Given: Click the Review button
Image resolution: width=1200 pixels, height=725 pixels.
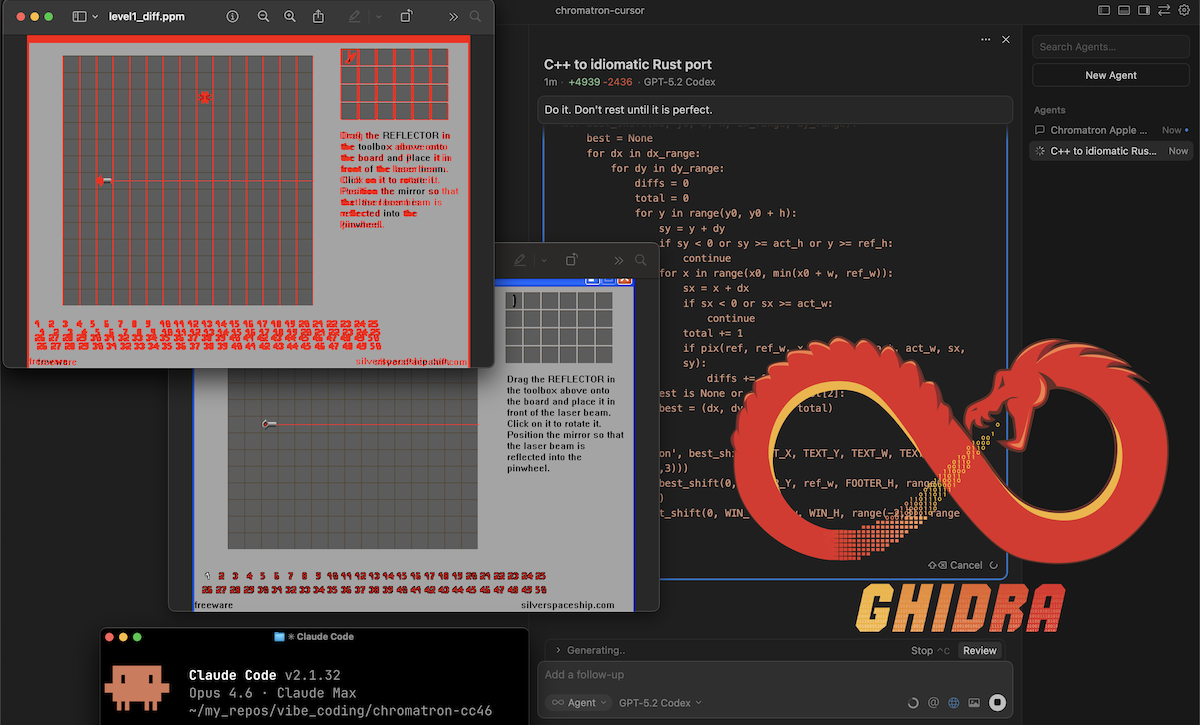Looking at the screenshot, I should [x=981, y=650].
